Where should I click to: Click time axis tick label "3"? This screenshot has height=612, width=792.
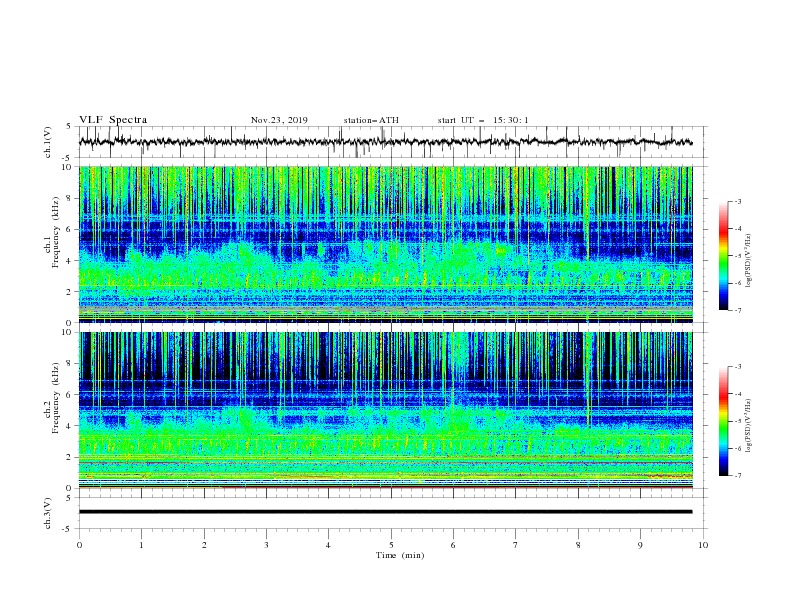pos(266,545)
